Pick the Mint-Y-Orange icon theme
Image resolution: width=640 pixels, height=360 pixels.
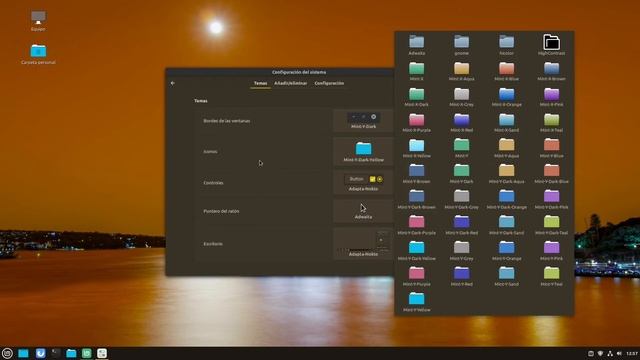(507, 251)
